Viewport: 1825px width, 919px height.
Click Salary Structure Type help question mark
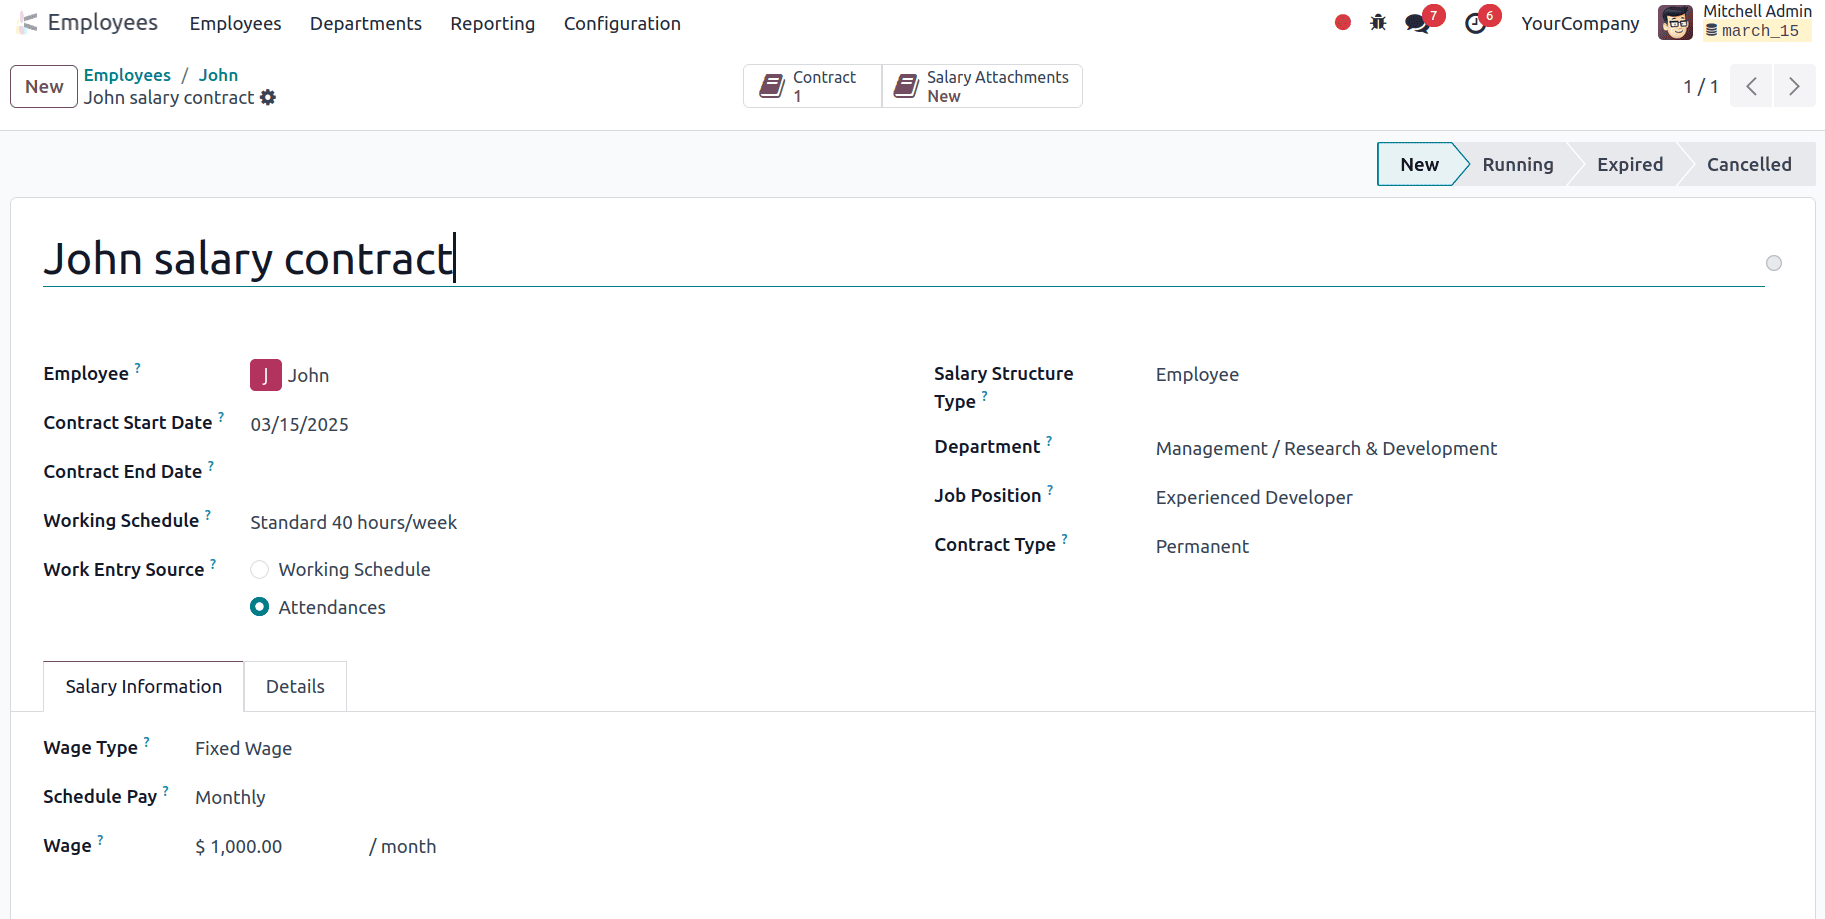coord(985,396)
